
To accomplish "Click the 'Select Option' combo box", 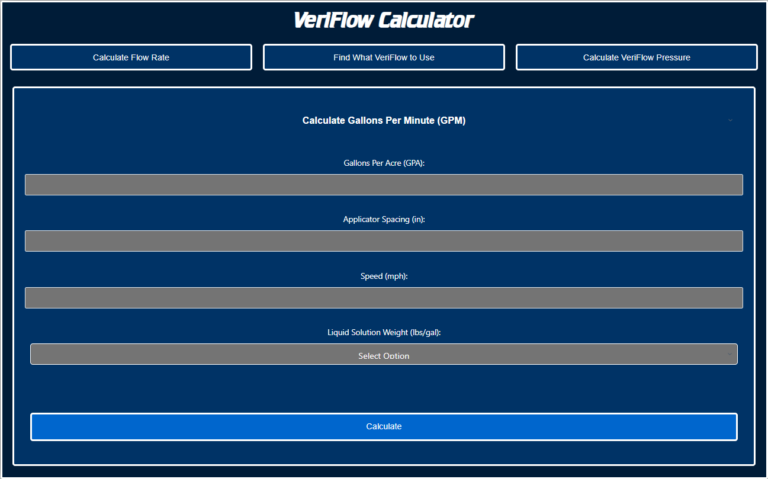I will (384, 355).
